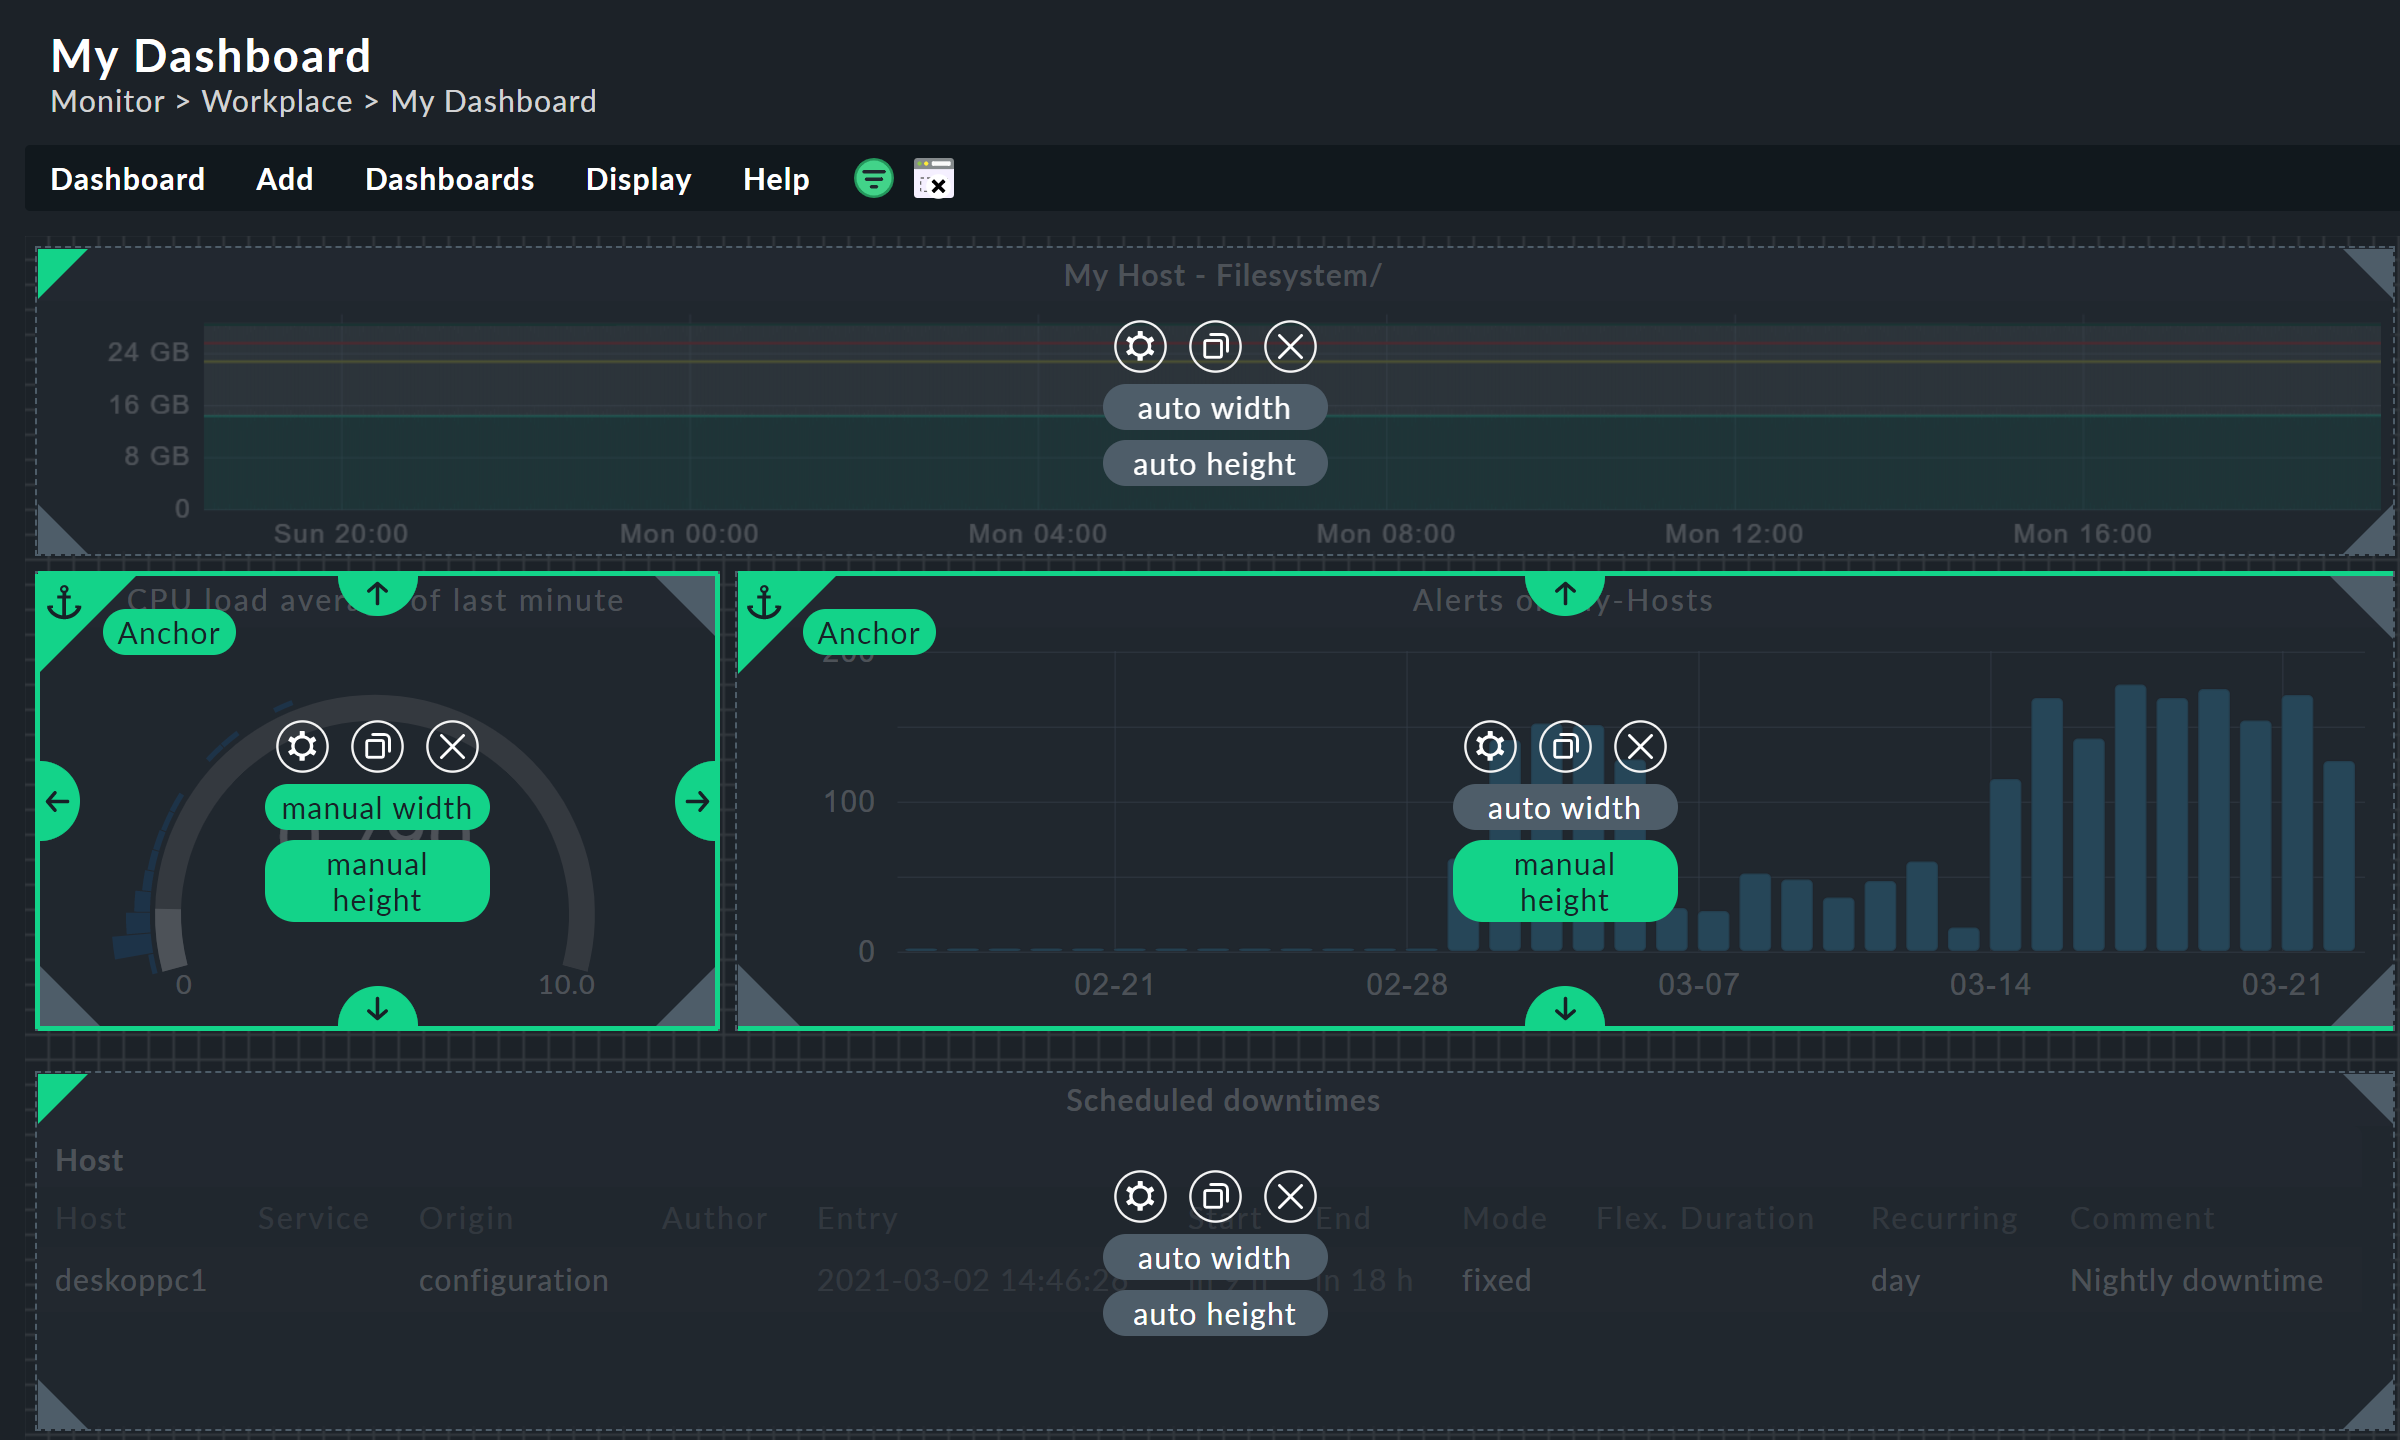Toggle auto height on Filesystem chart
This screenshot has height=1440, width=2400.
1212,463
